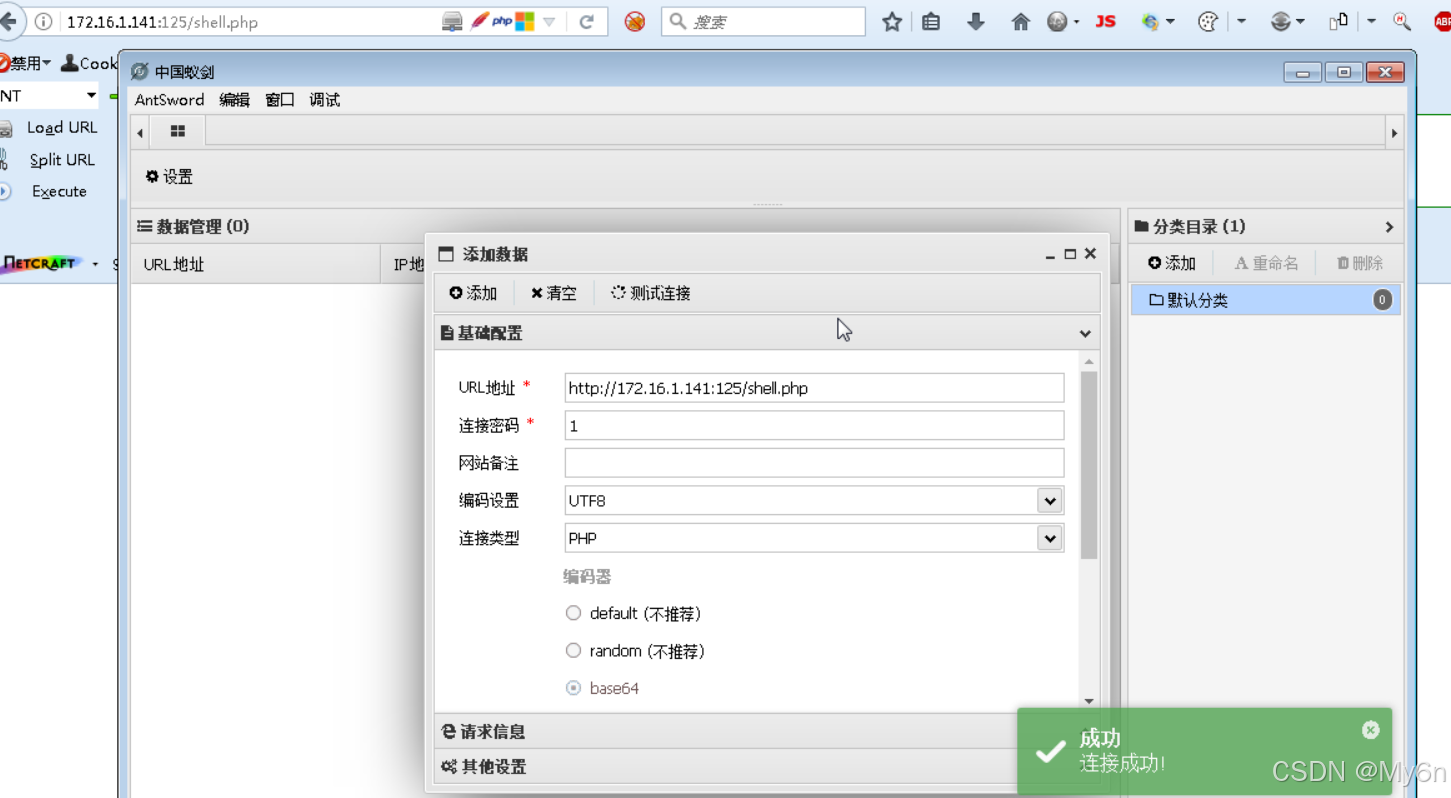This screenshot has width=1451, height=798.
Task: Click the magnifier extension icon in browser toolbar
Action: tap(1402, 22)
